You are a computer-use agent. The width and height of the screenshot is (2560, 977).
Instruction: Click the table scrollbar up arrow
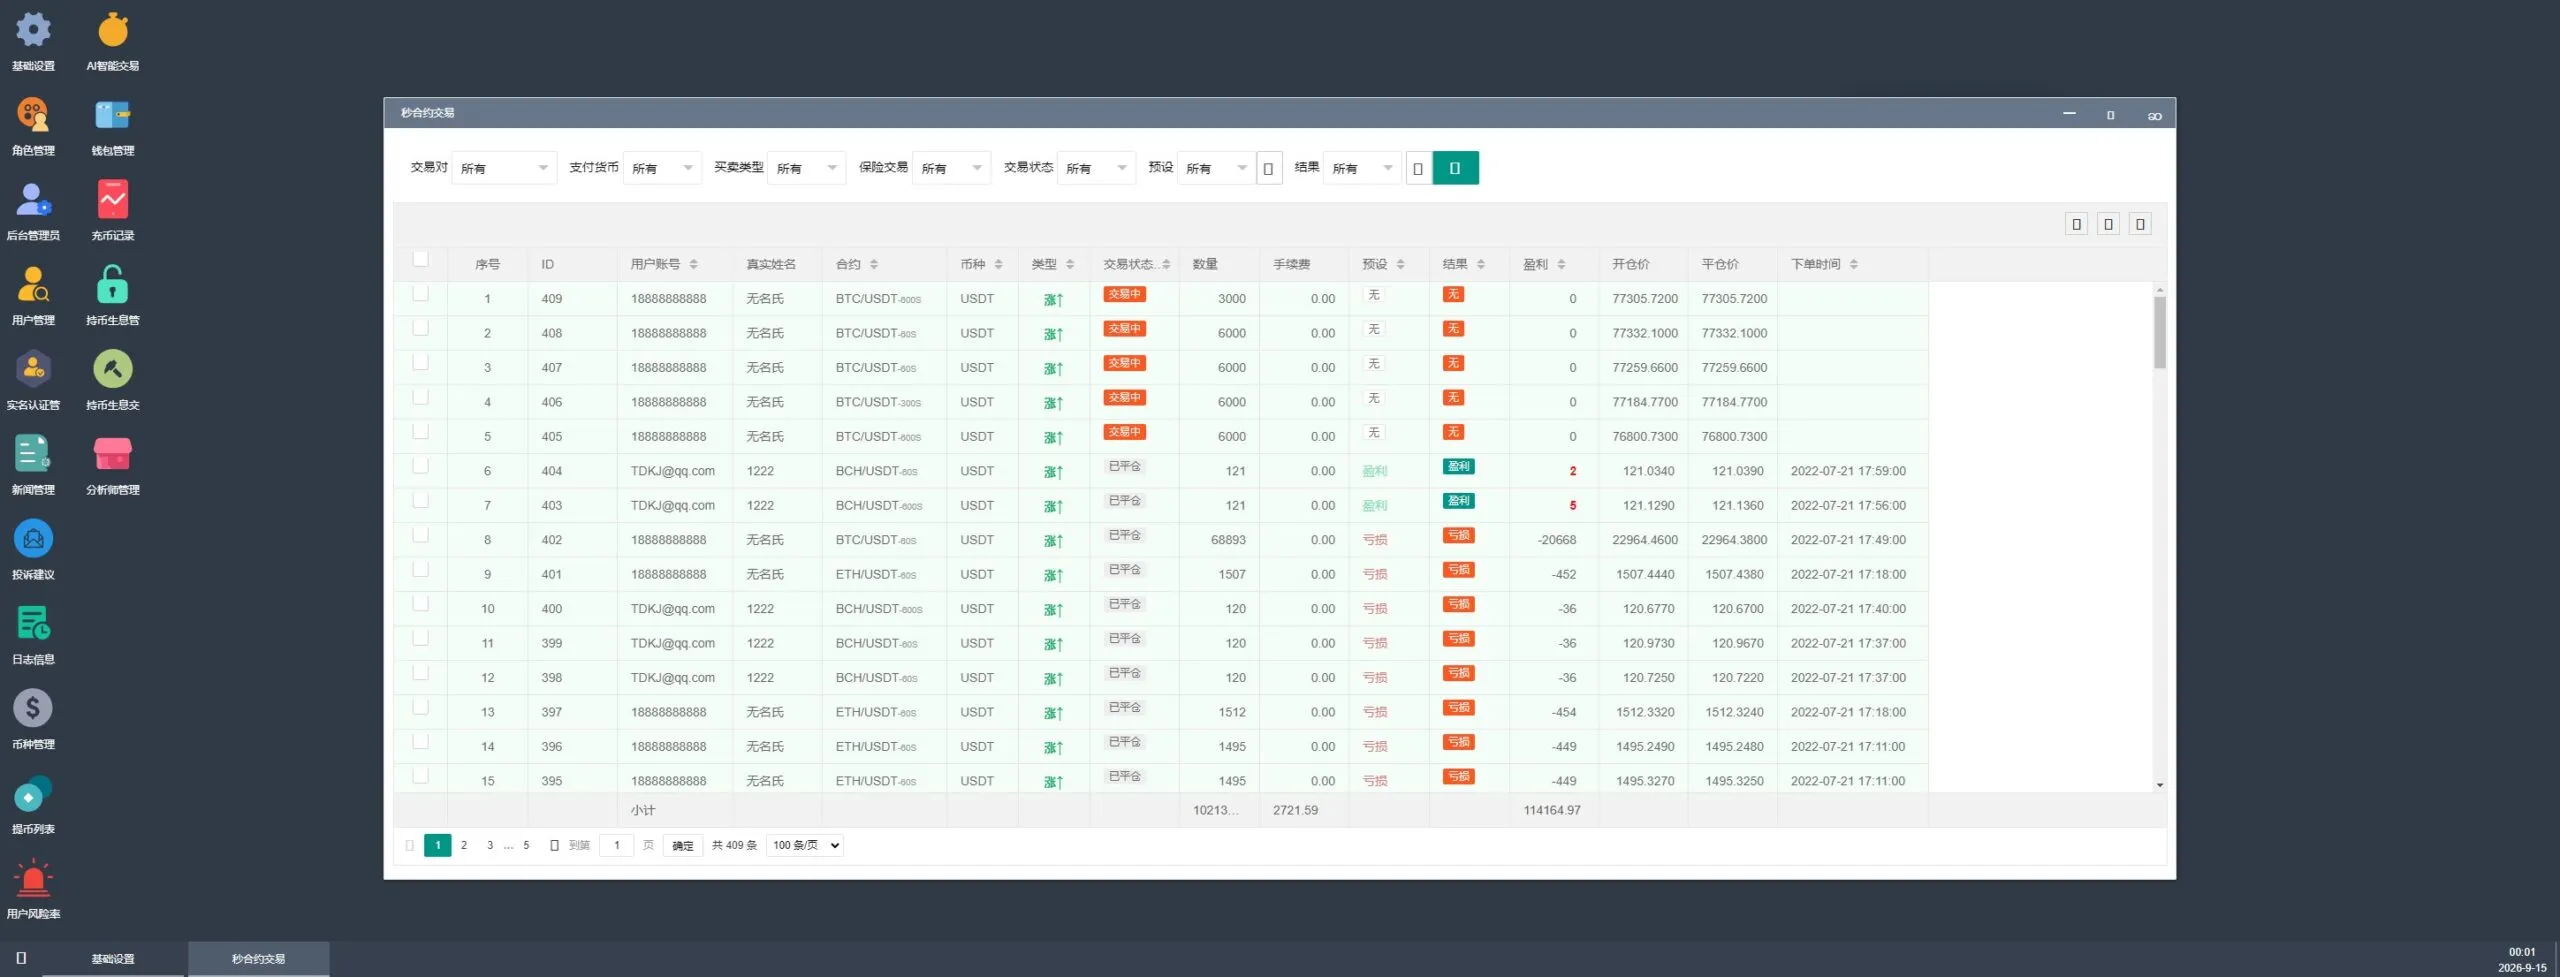point(2160,290)
